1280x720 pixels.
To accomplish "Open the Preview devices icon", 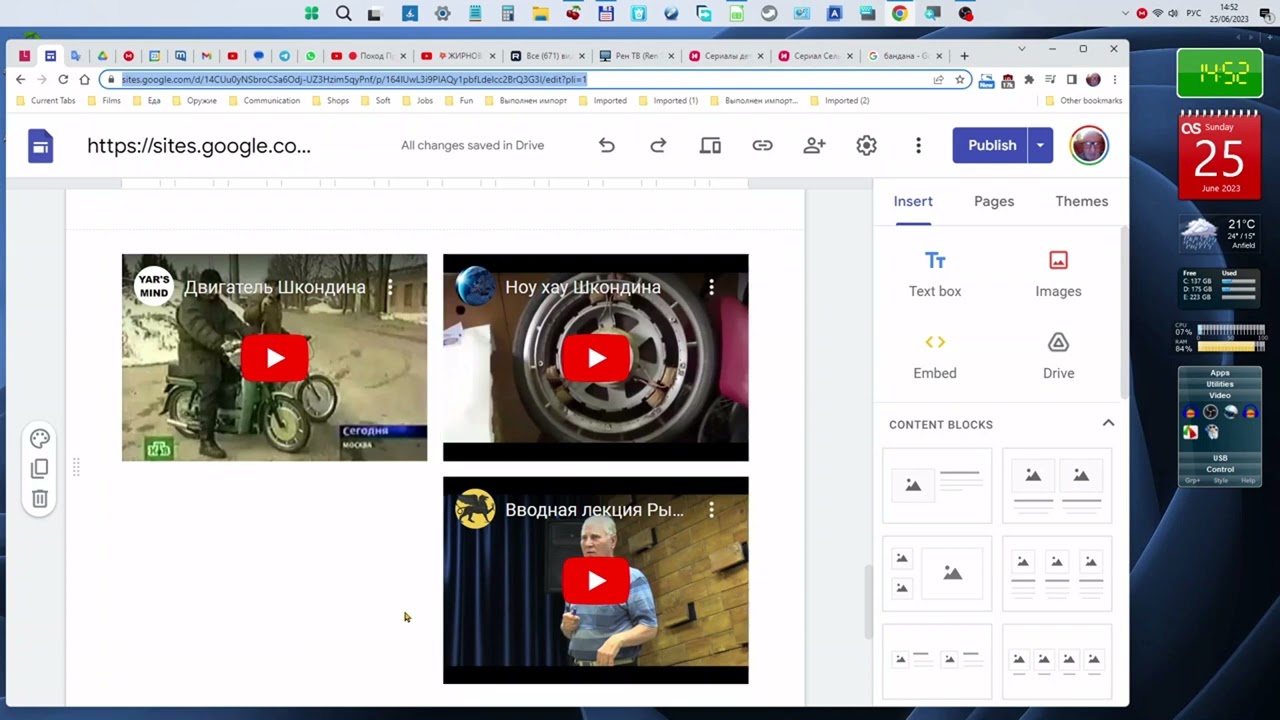I will coord(710,145).
